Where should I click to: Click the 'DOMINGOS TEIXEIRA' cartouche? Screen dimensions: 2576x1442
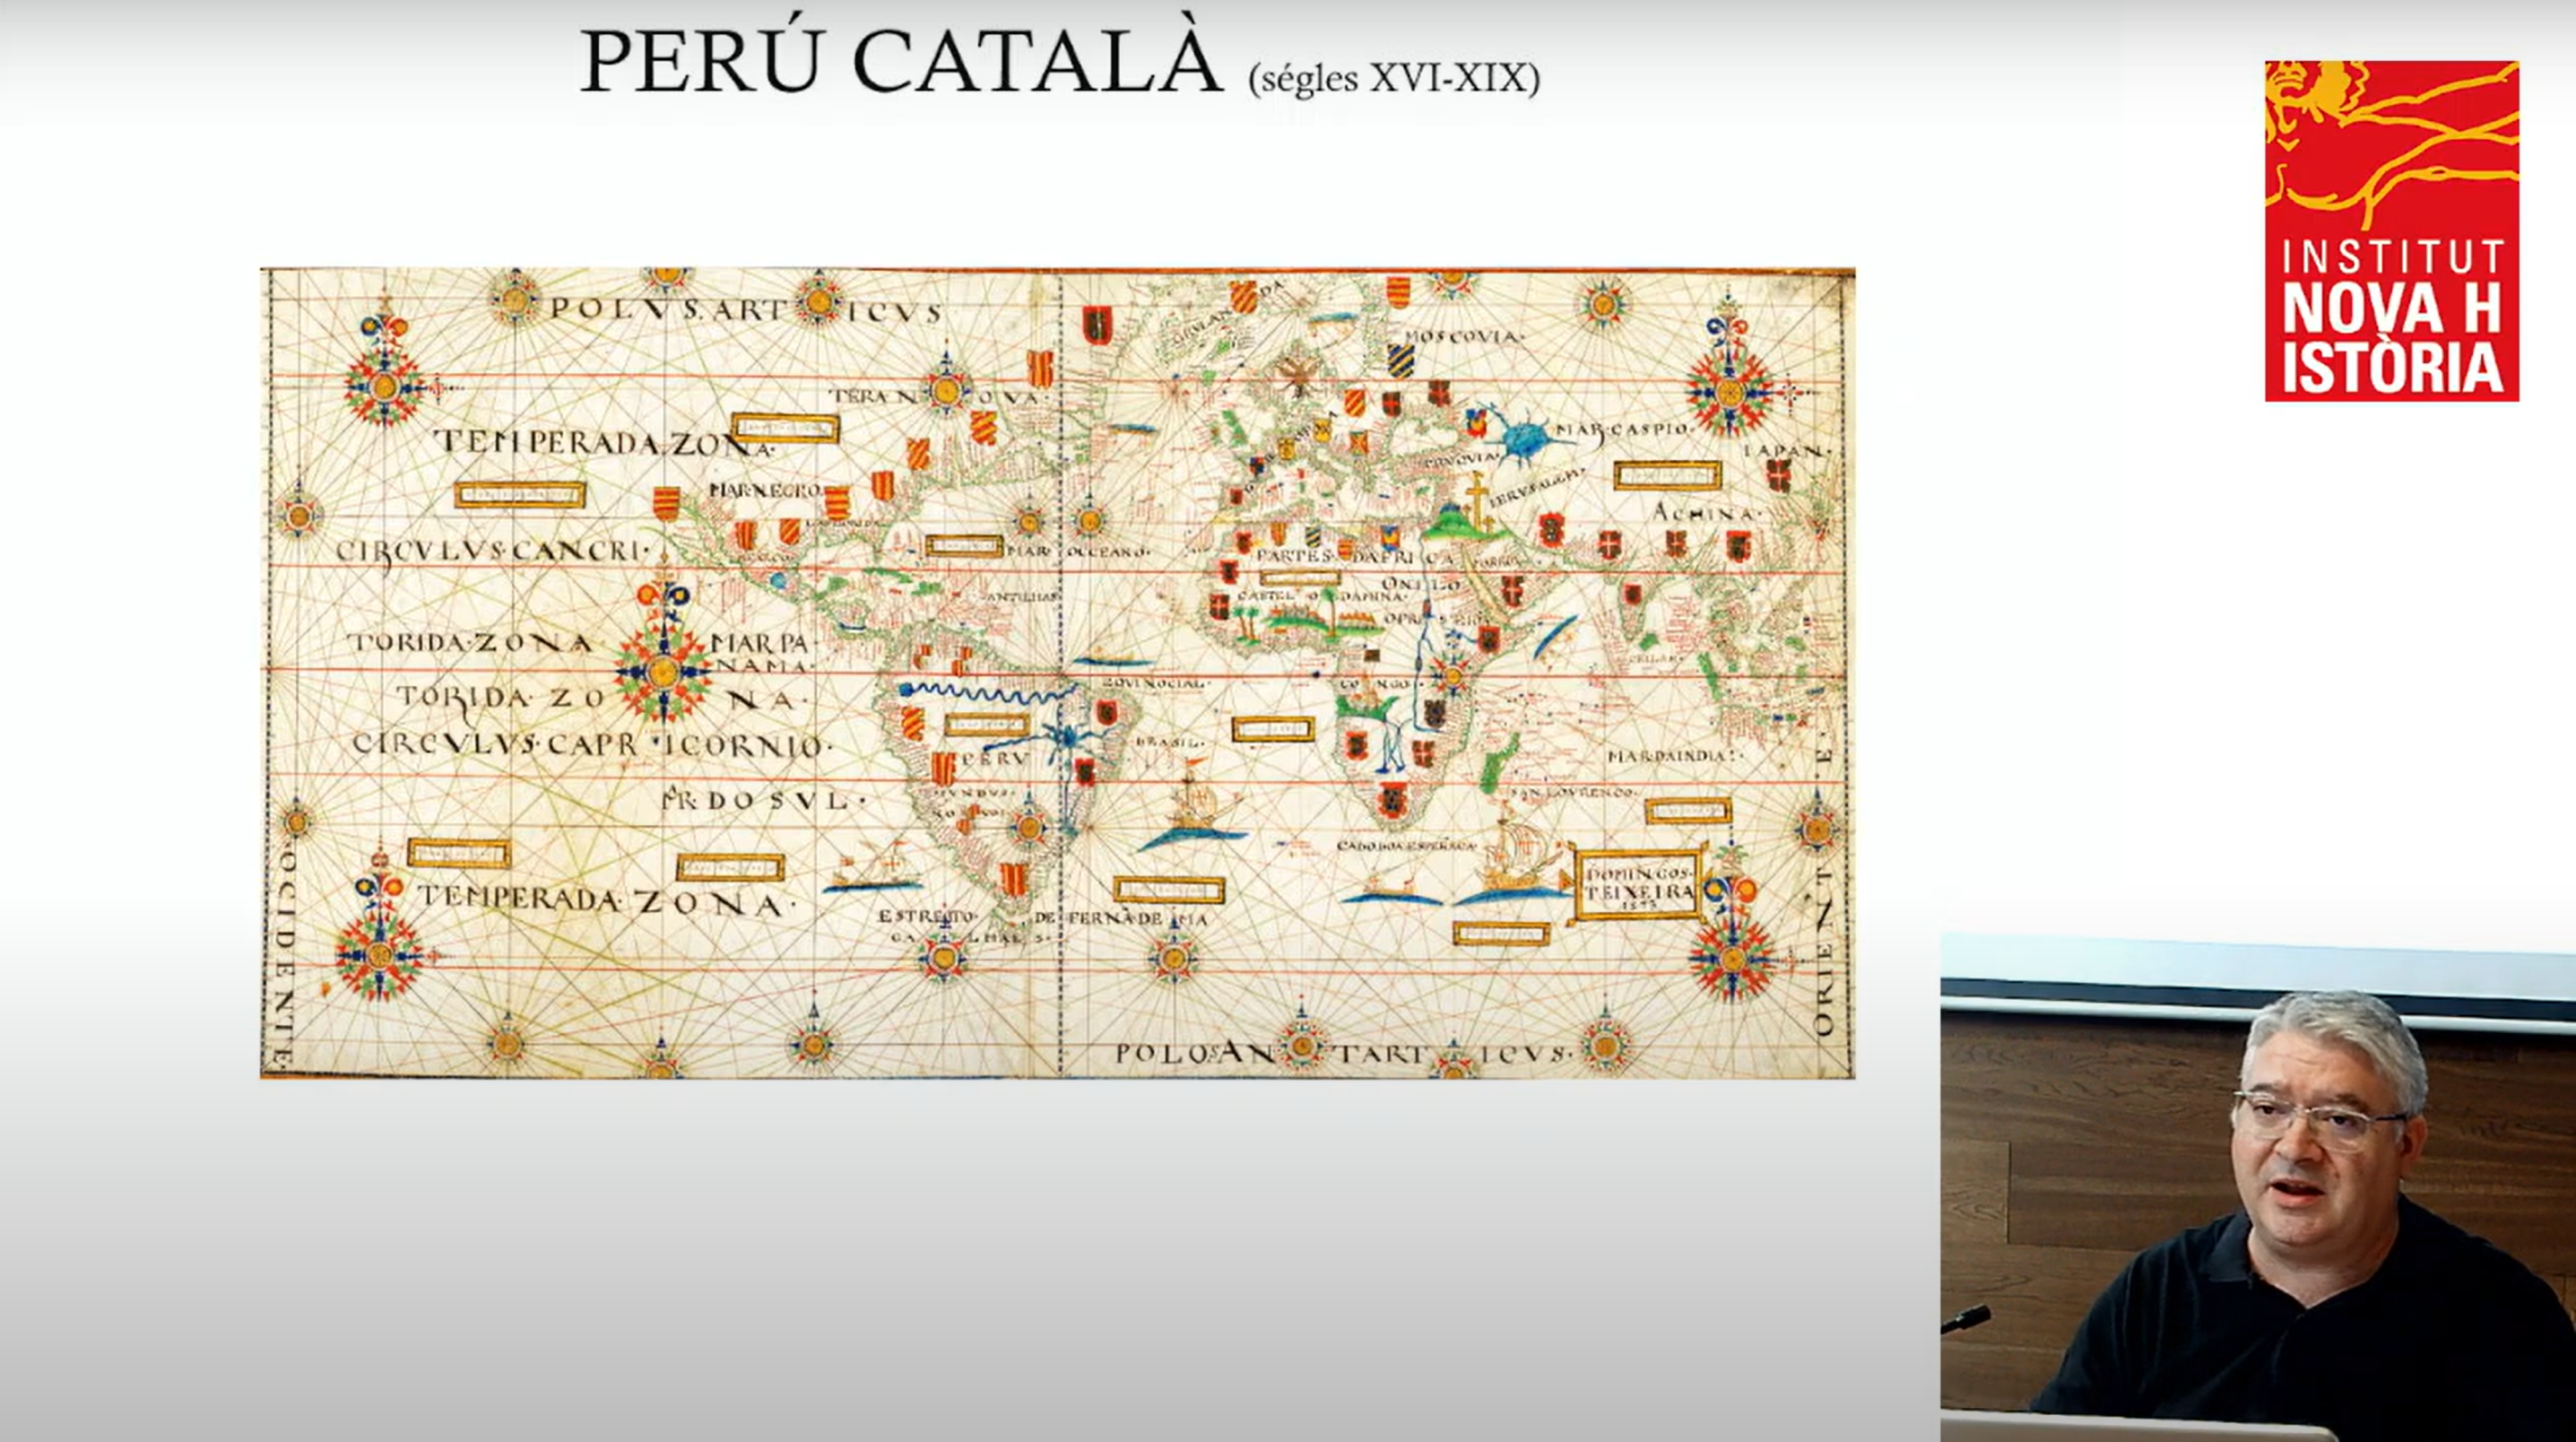coord(1638,884)
